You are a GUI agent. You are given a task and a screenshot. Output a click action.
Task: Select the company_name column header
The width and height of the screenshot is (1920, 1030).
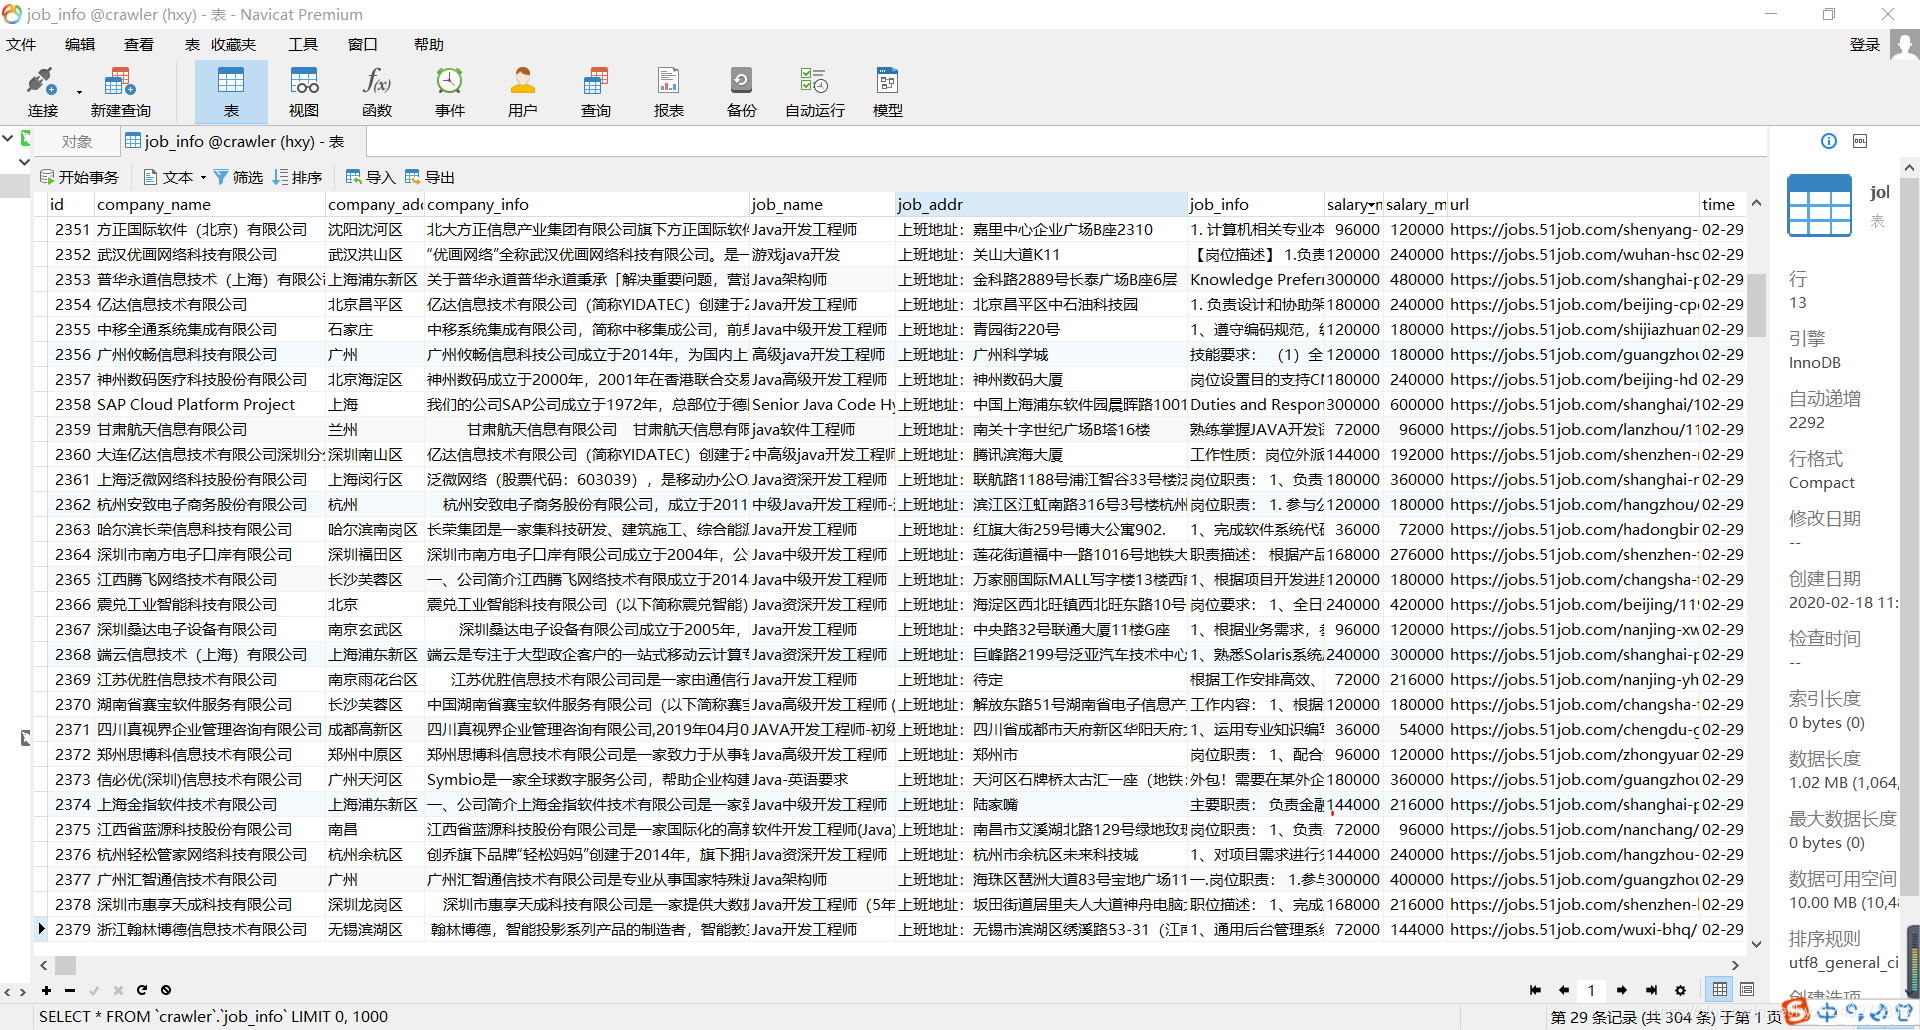[x=210, y=204]
